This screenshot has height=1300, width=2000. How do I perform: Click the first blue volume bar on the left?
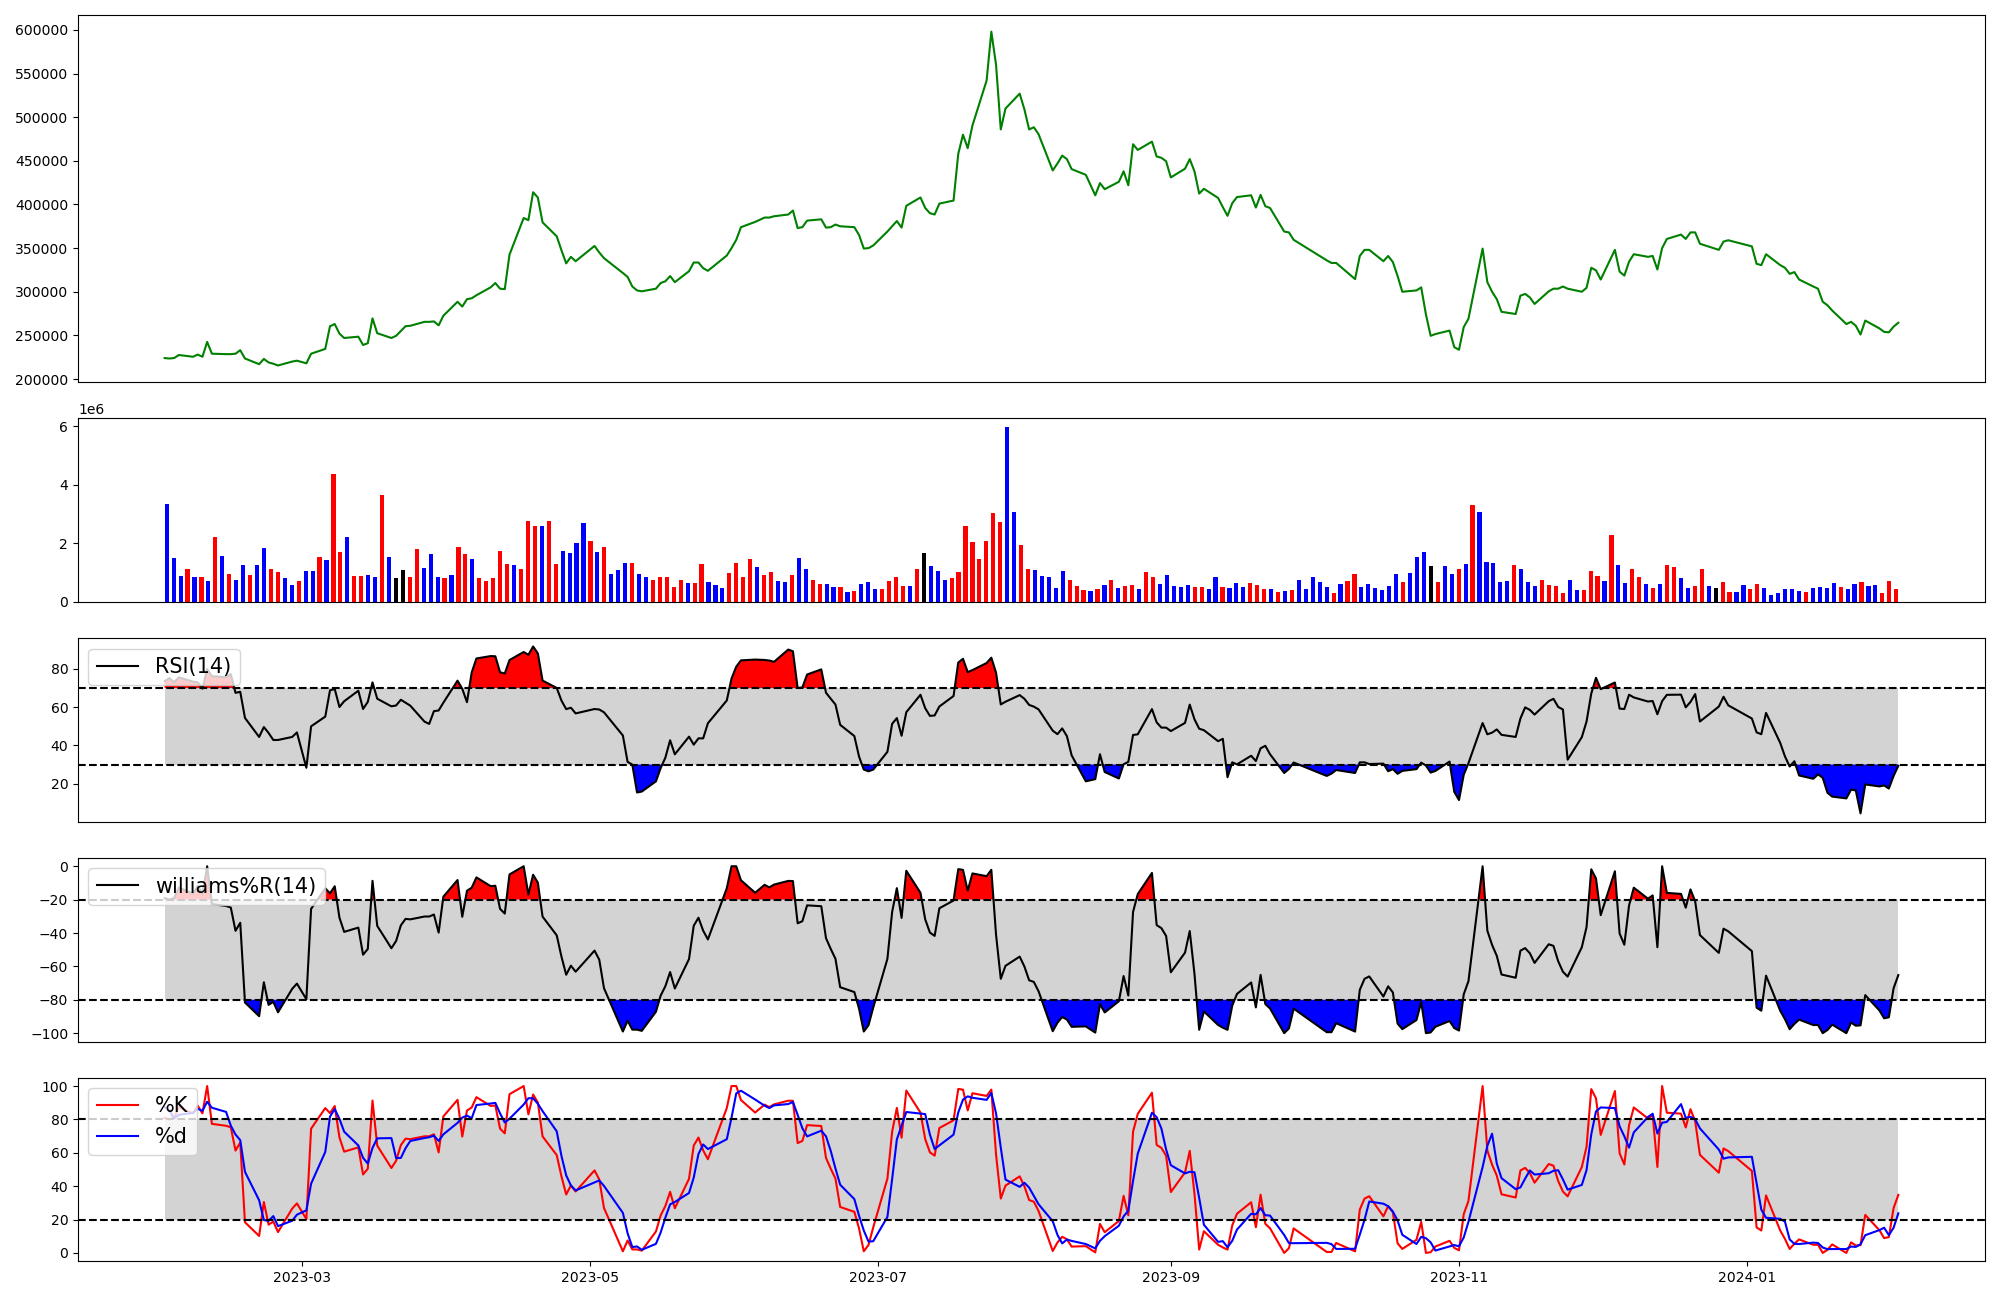167,553
